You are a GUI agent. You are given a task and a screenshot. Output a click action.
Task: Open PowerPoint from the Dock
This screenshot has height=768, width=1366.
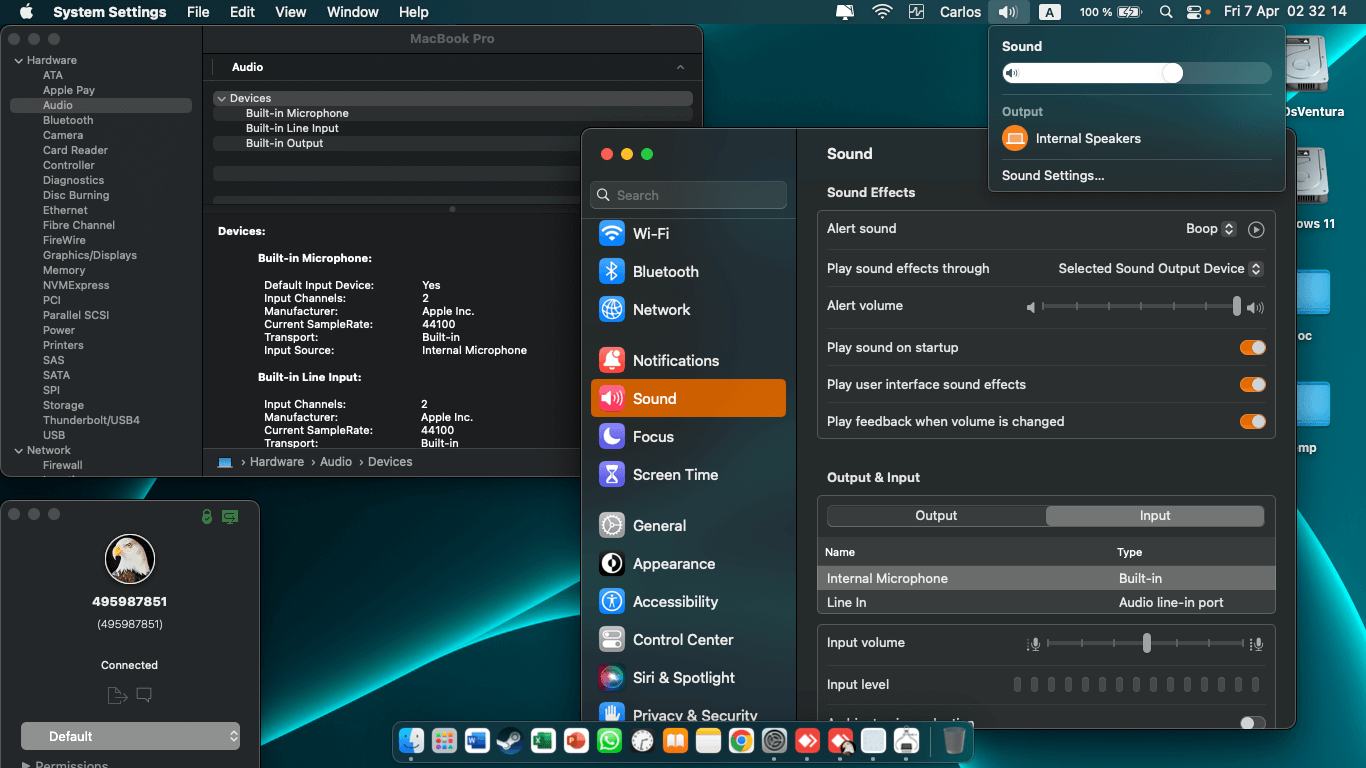click(576, 741)
